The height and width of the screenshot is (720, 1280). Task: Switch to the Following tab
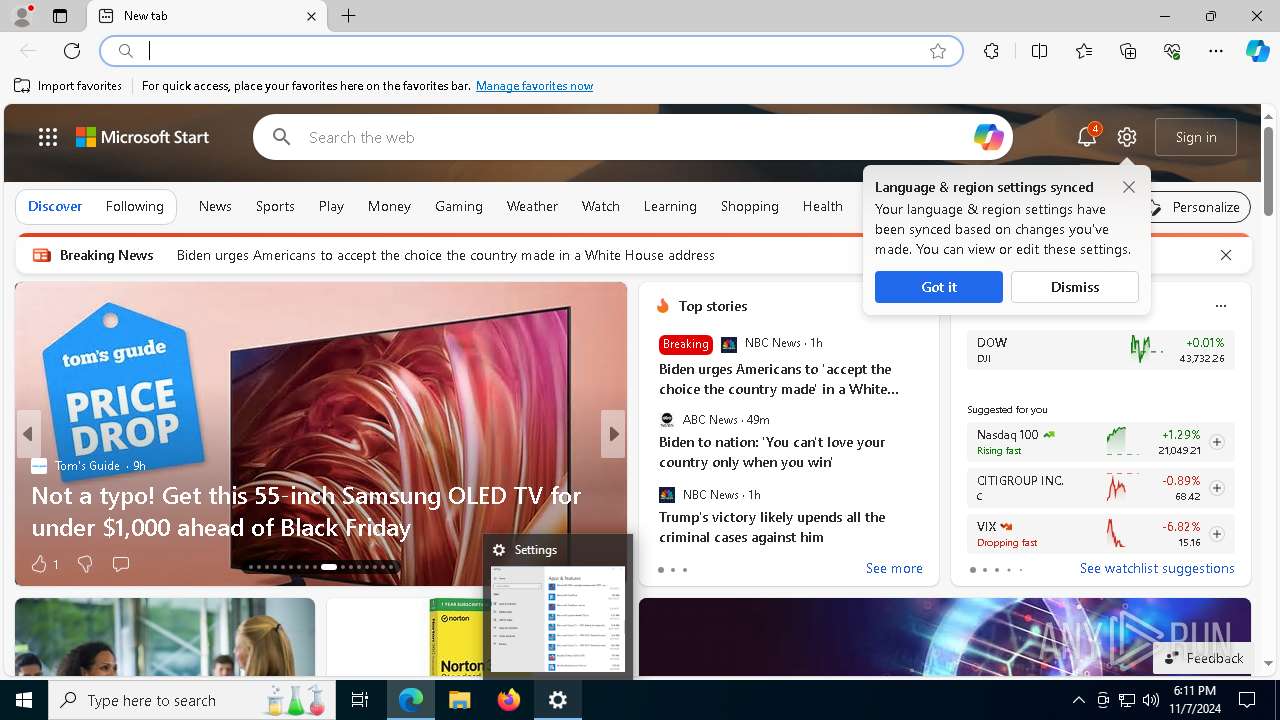pyautogui.click(x=134, y=206)
